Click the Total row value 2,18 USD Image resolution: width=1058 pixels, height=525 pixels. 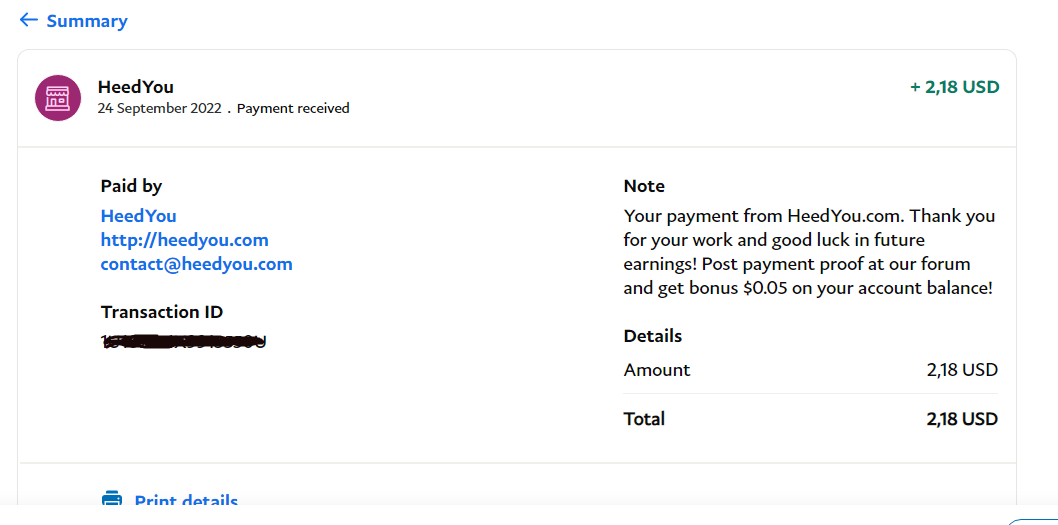(962, 419)
